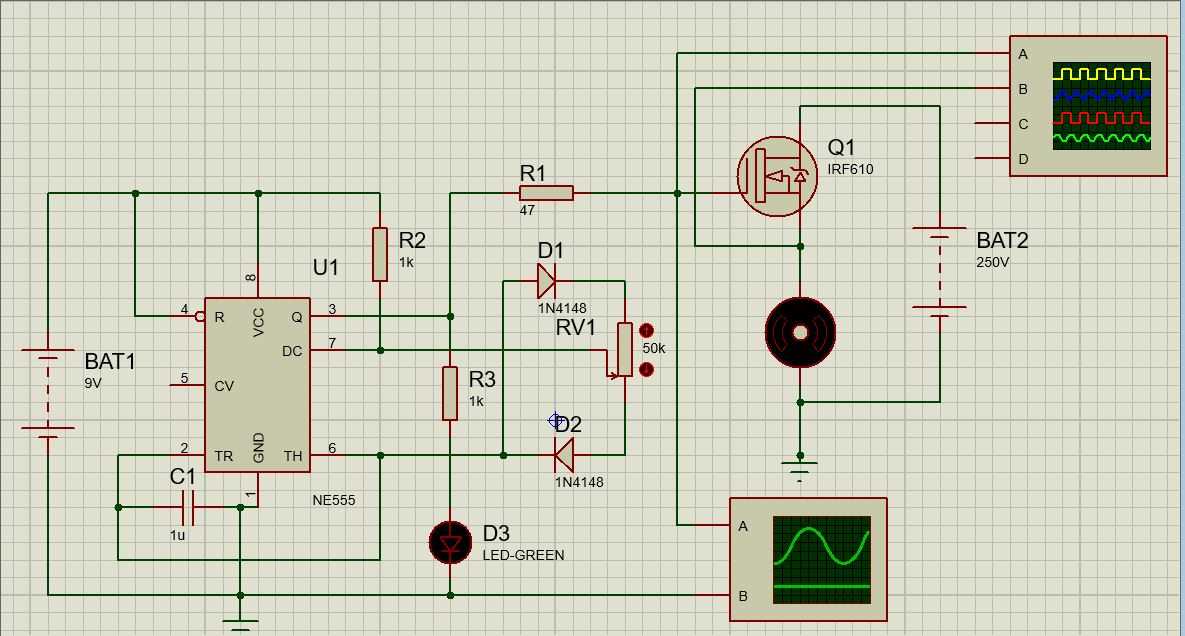Select the green LED D3
The image size is (1185, 636).
tap(450, 541)
